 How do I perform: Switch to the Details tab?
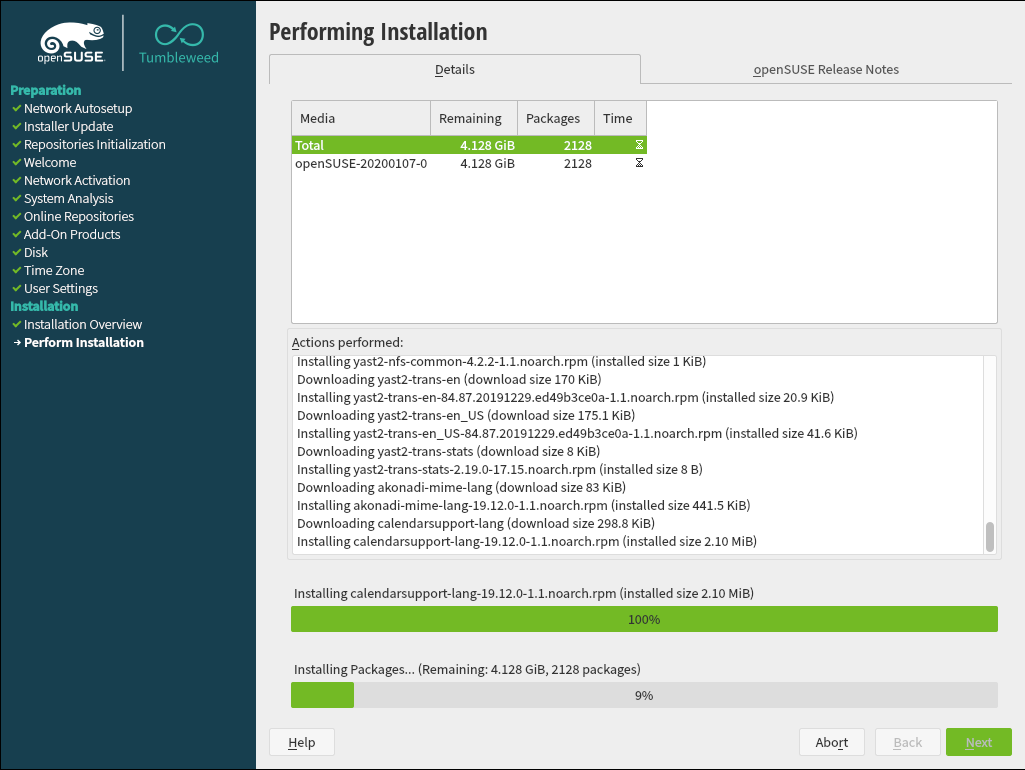pyautogui.click(x=454, y=70)
